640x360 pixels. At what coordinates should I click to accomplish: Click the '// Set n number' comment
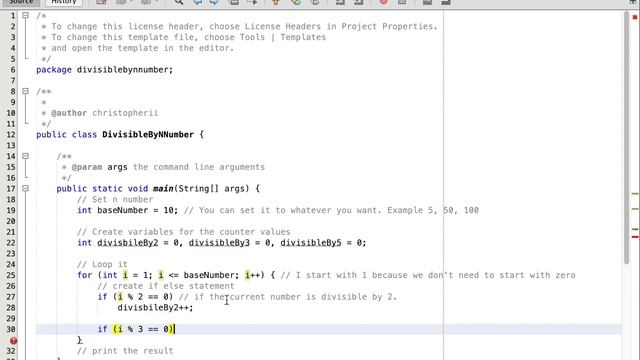[115, 200]
